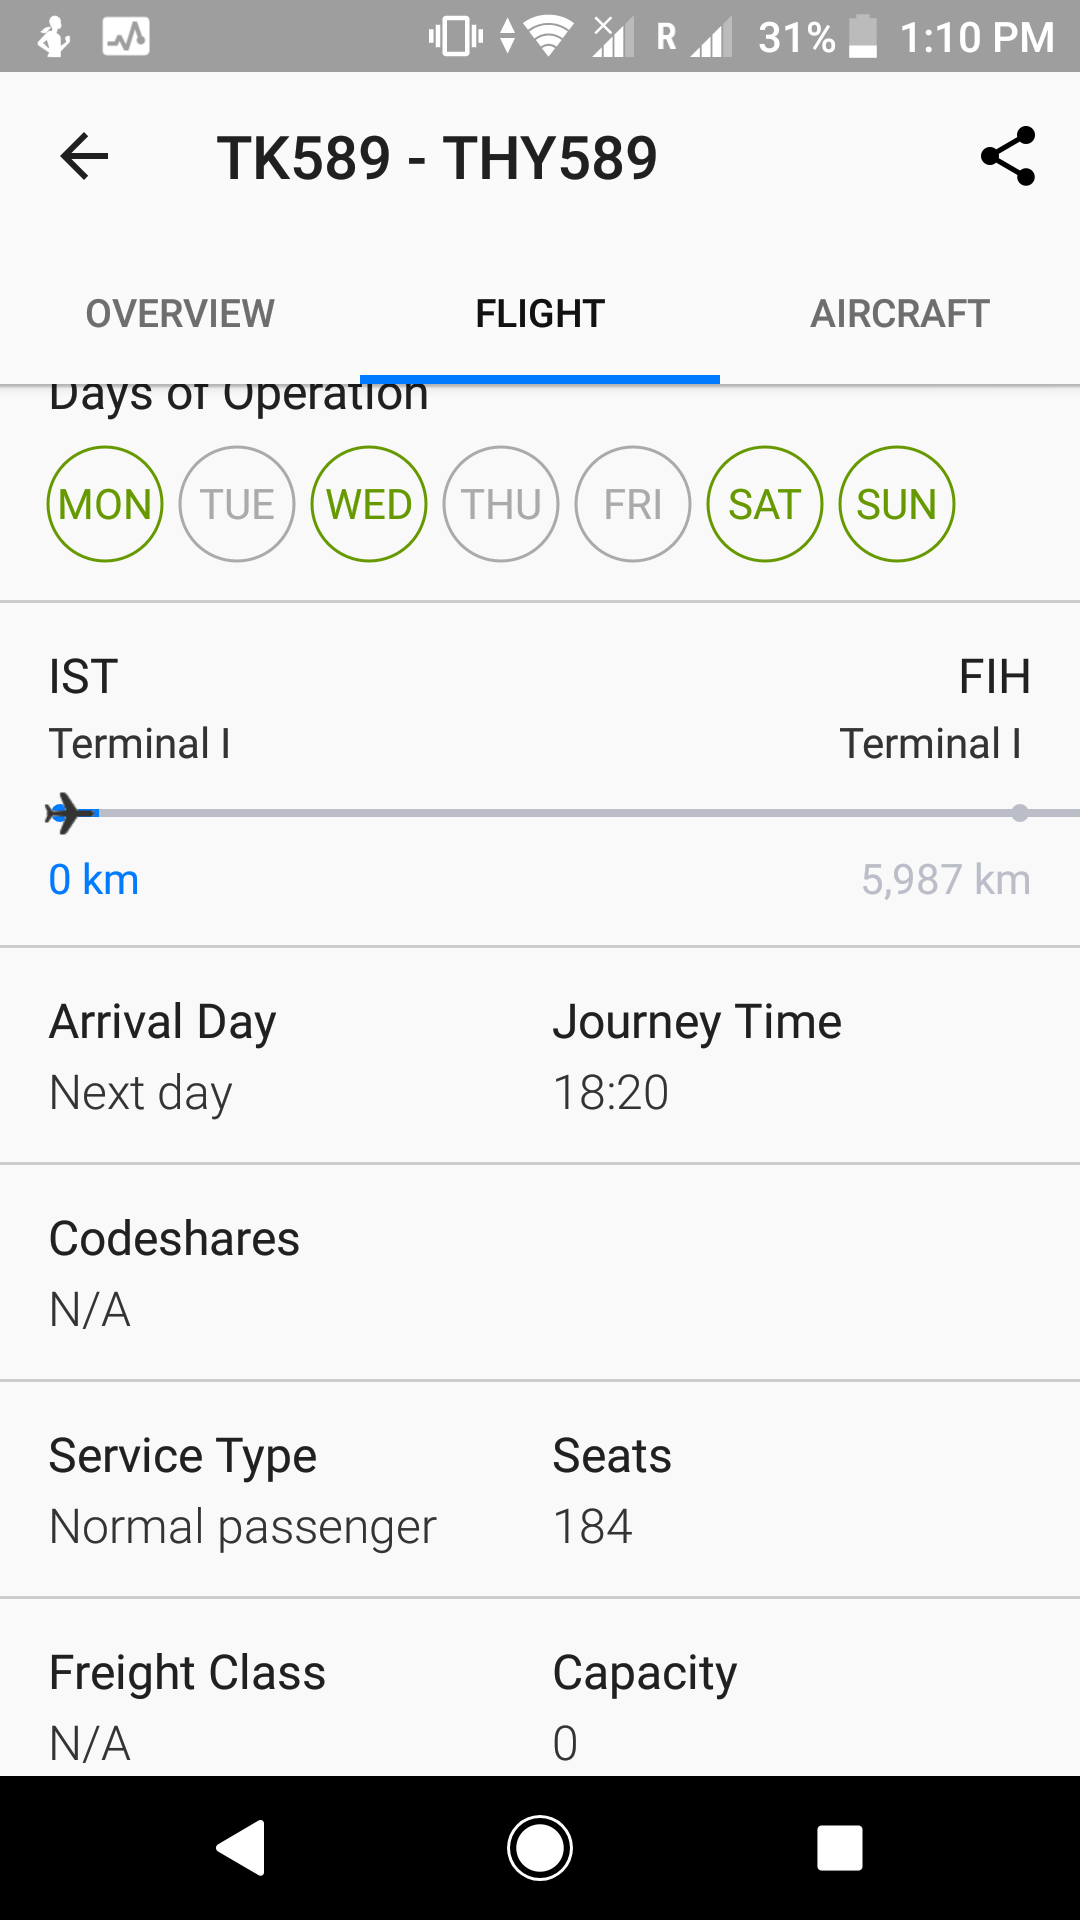Select the SUN day circle
This screenshot has width=1080, height=1920.
[897, 504]
